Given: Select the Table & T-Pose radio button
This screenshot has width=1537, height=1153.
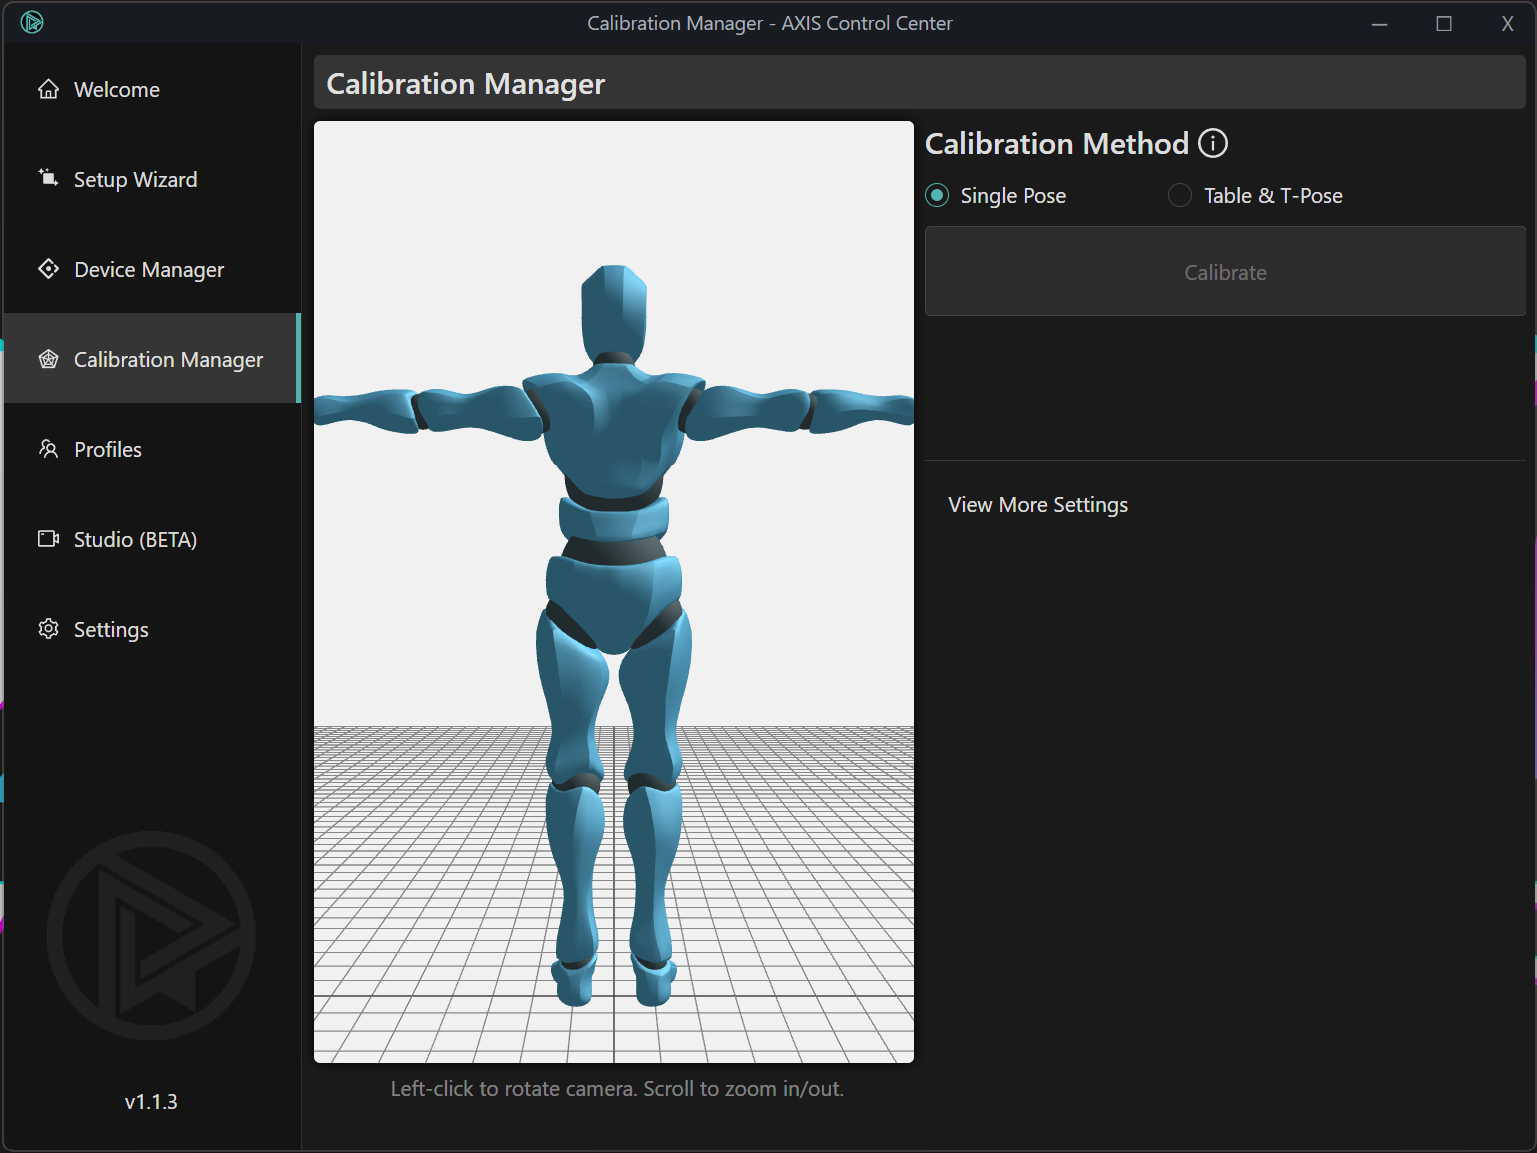Looking at the screenshot, I should pos(1180,195).
